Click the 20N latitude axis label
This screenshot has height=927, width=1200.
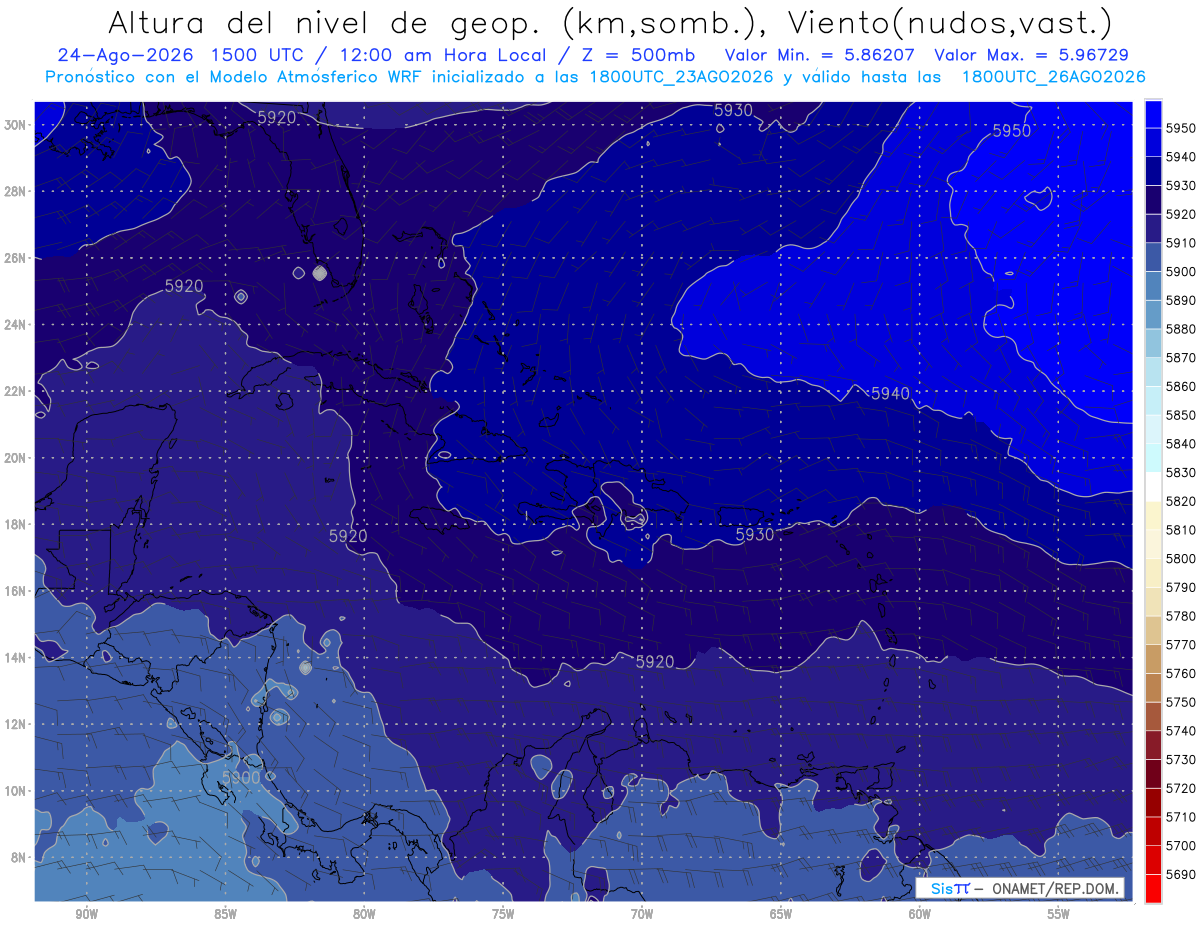pos(15,458)
